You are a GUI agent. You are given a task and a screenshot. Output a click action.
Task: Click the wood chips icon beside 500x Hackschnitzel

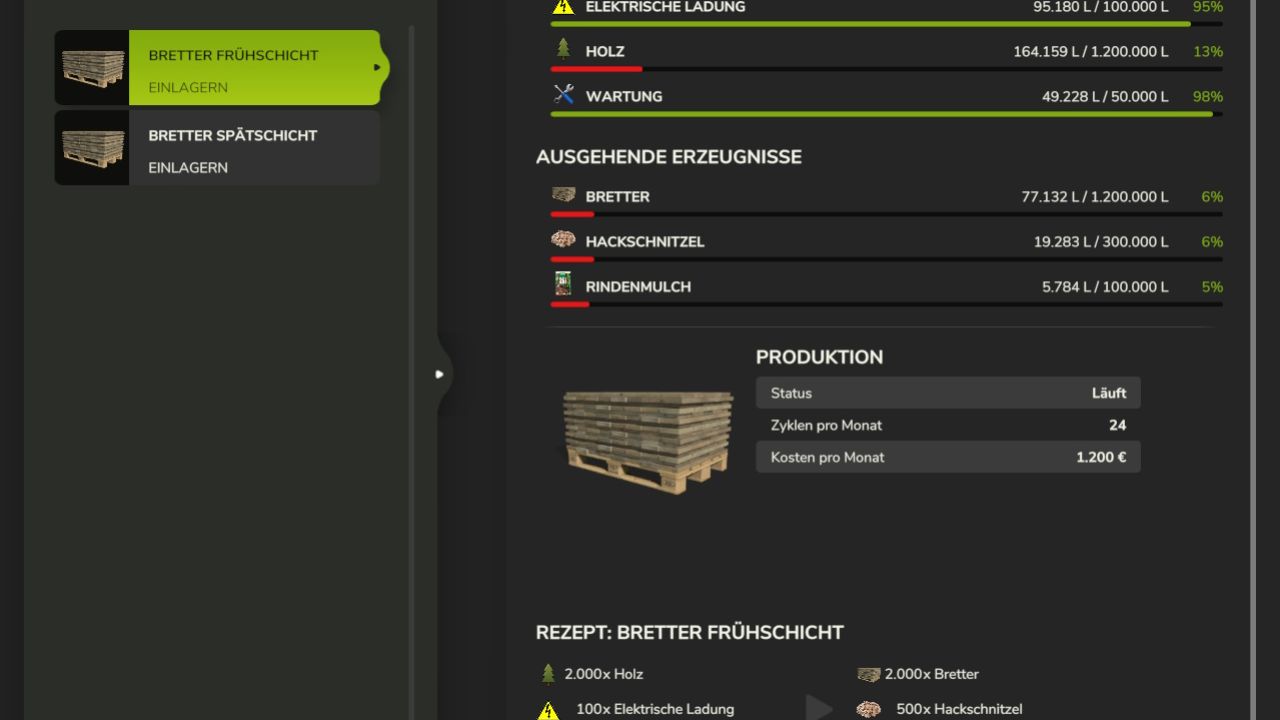point(868,709)
